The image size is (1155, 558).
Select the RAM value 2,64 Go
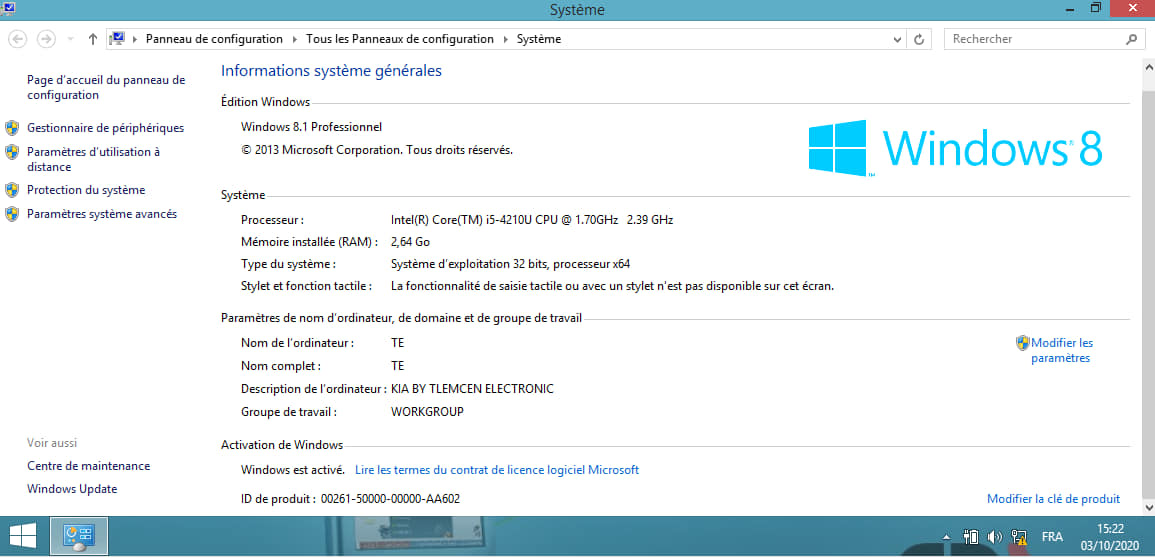pos(410,242)
